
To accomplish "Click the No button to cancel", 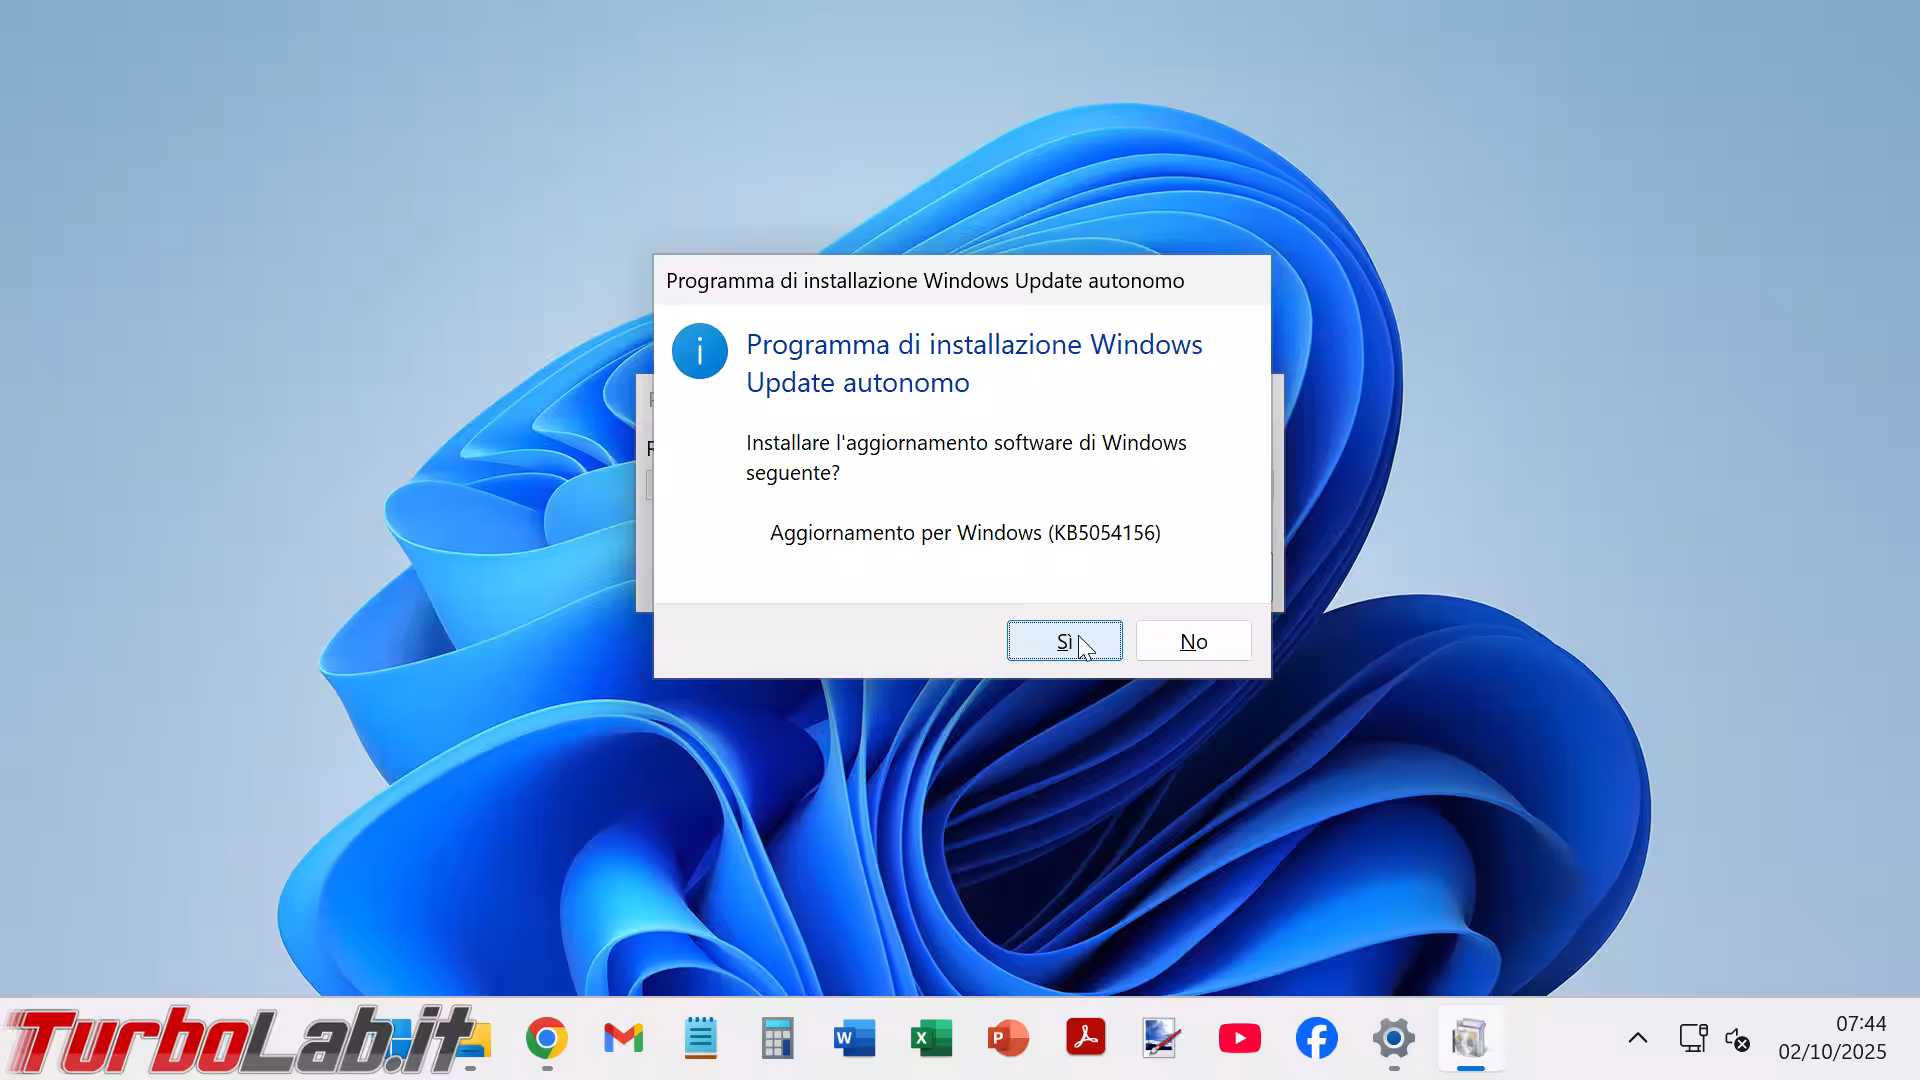I will (1193, 641).
